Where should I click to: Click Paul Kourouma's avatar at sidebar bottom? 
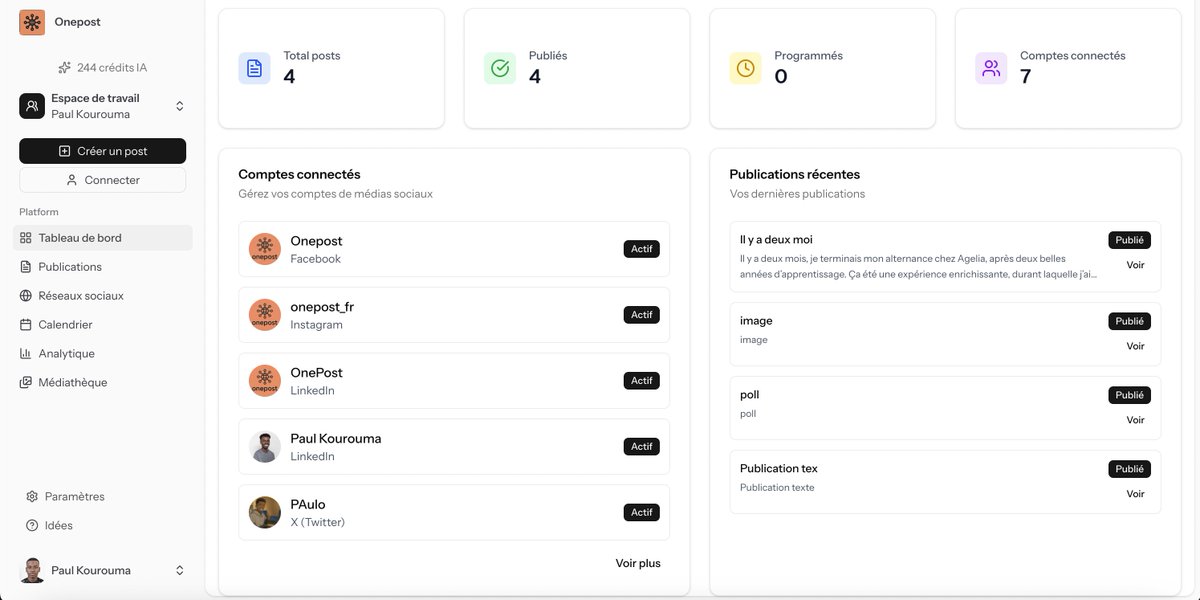click(x=32, y=571)
